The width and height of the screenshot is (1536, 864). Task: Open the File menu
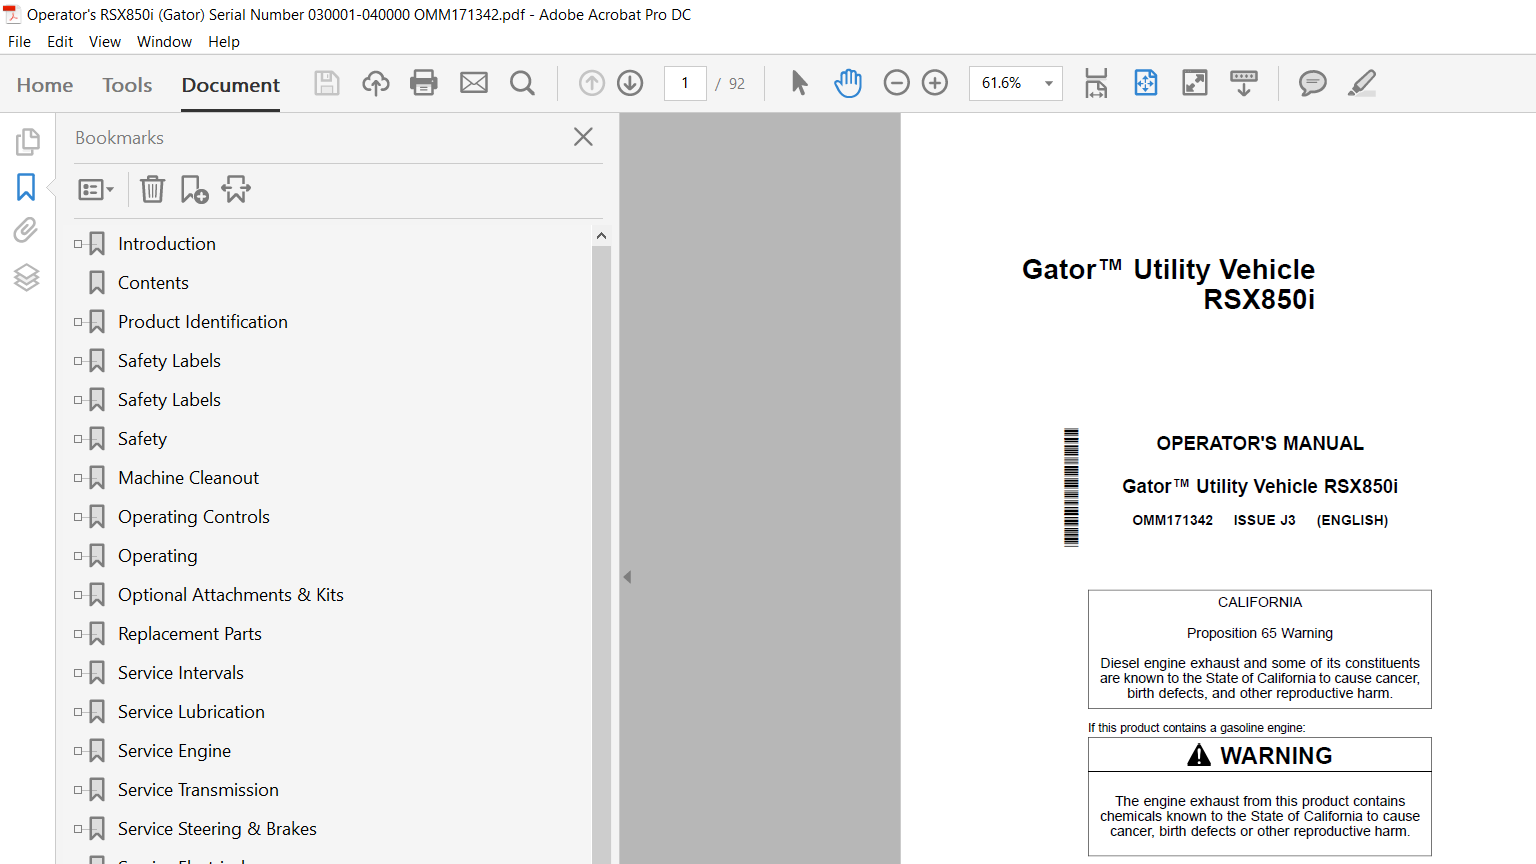click(19, 42)
